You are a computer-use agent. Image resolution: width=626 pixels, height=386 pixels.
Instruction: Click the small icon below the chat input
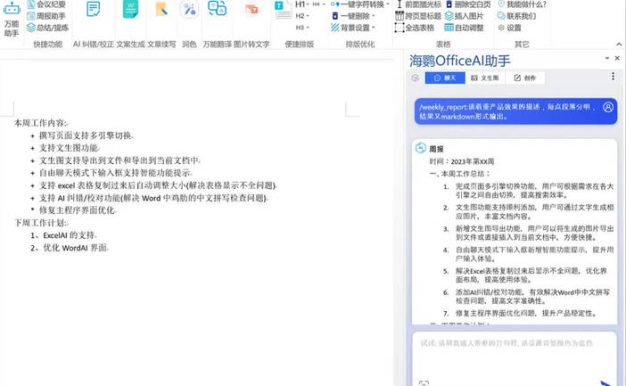pyautogui.click(x=424, y=383)
